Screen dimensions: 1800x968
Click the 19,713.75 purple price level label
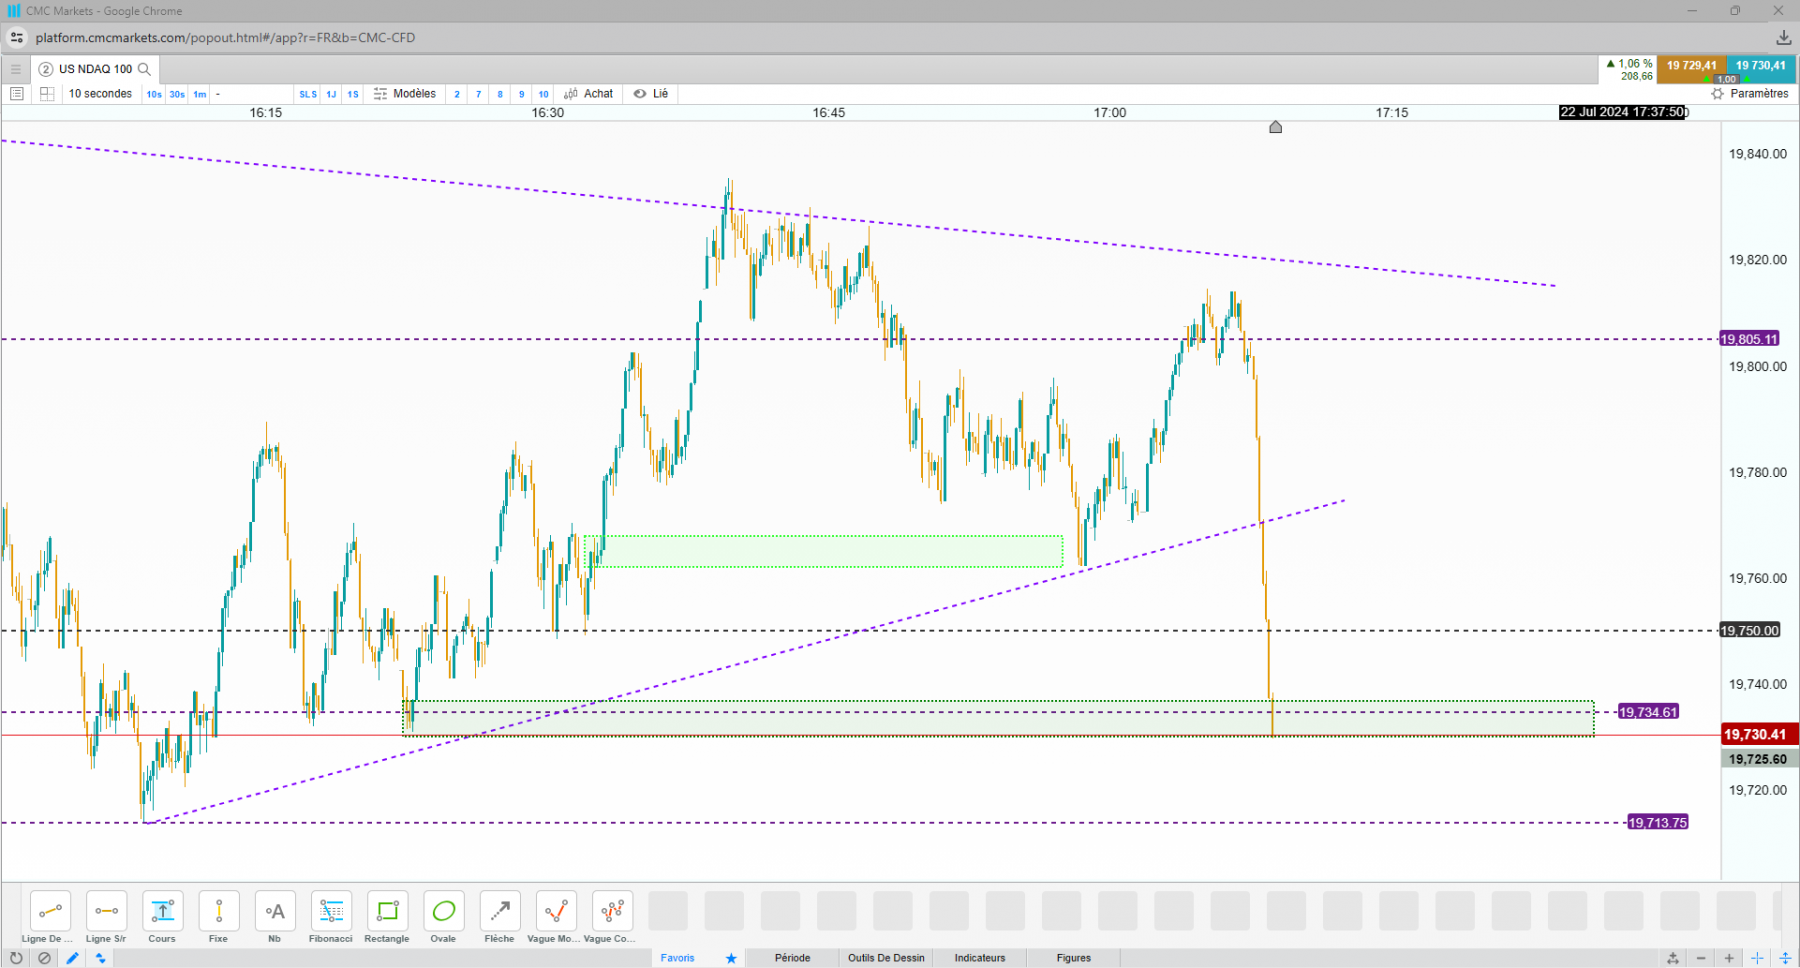(1658, 822)
